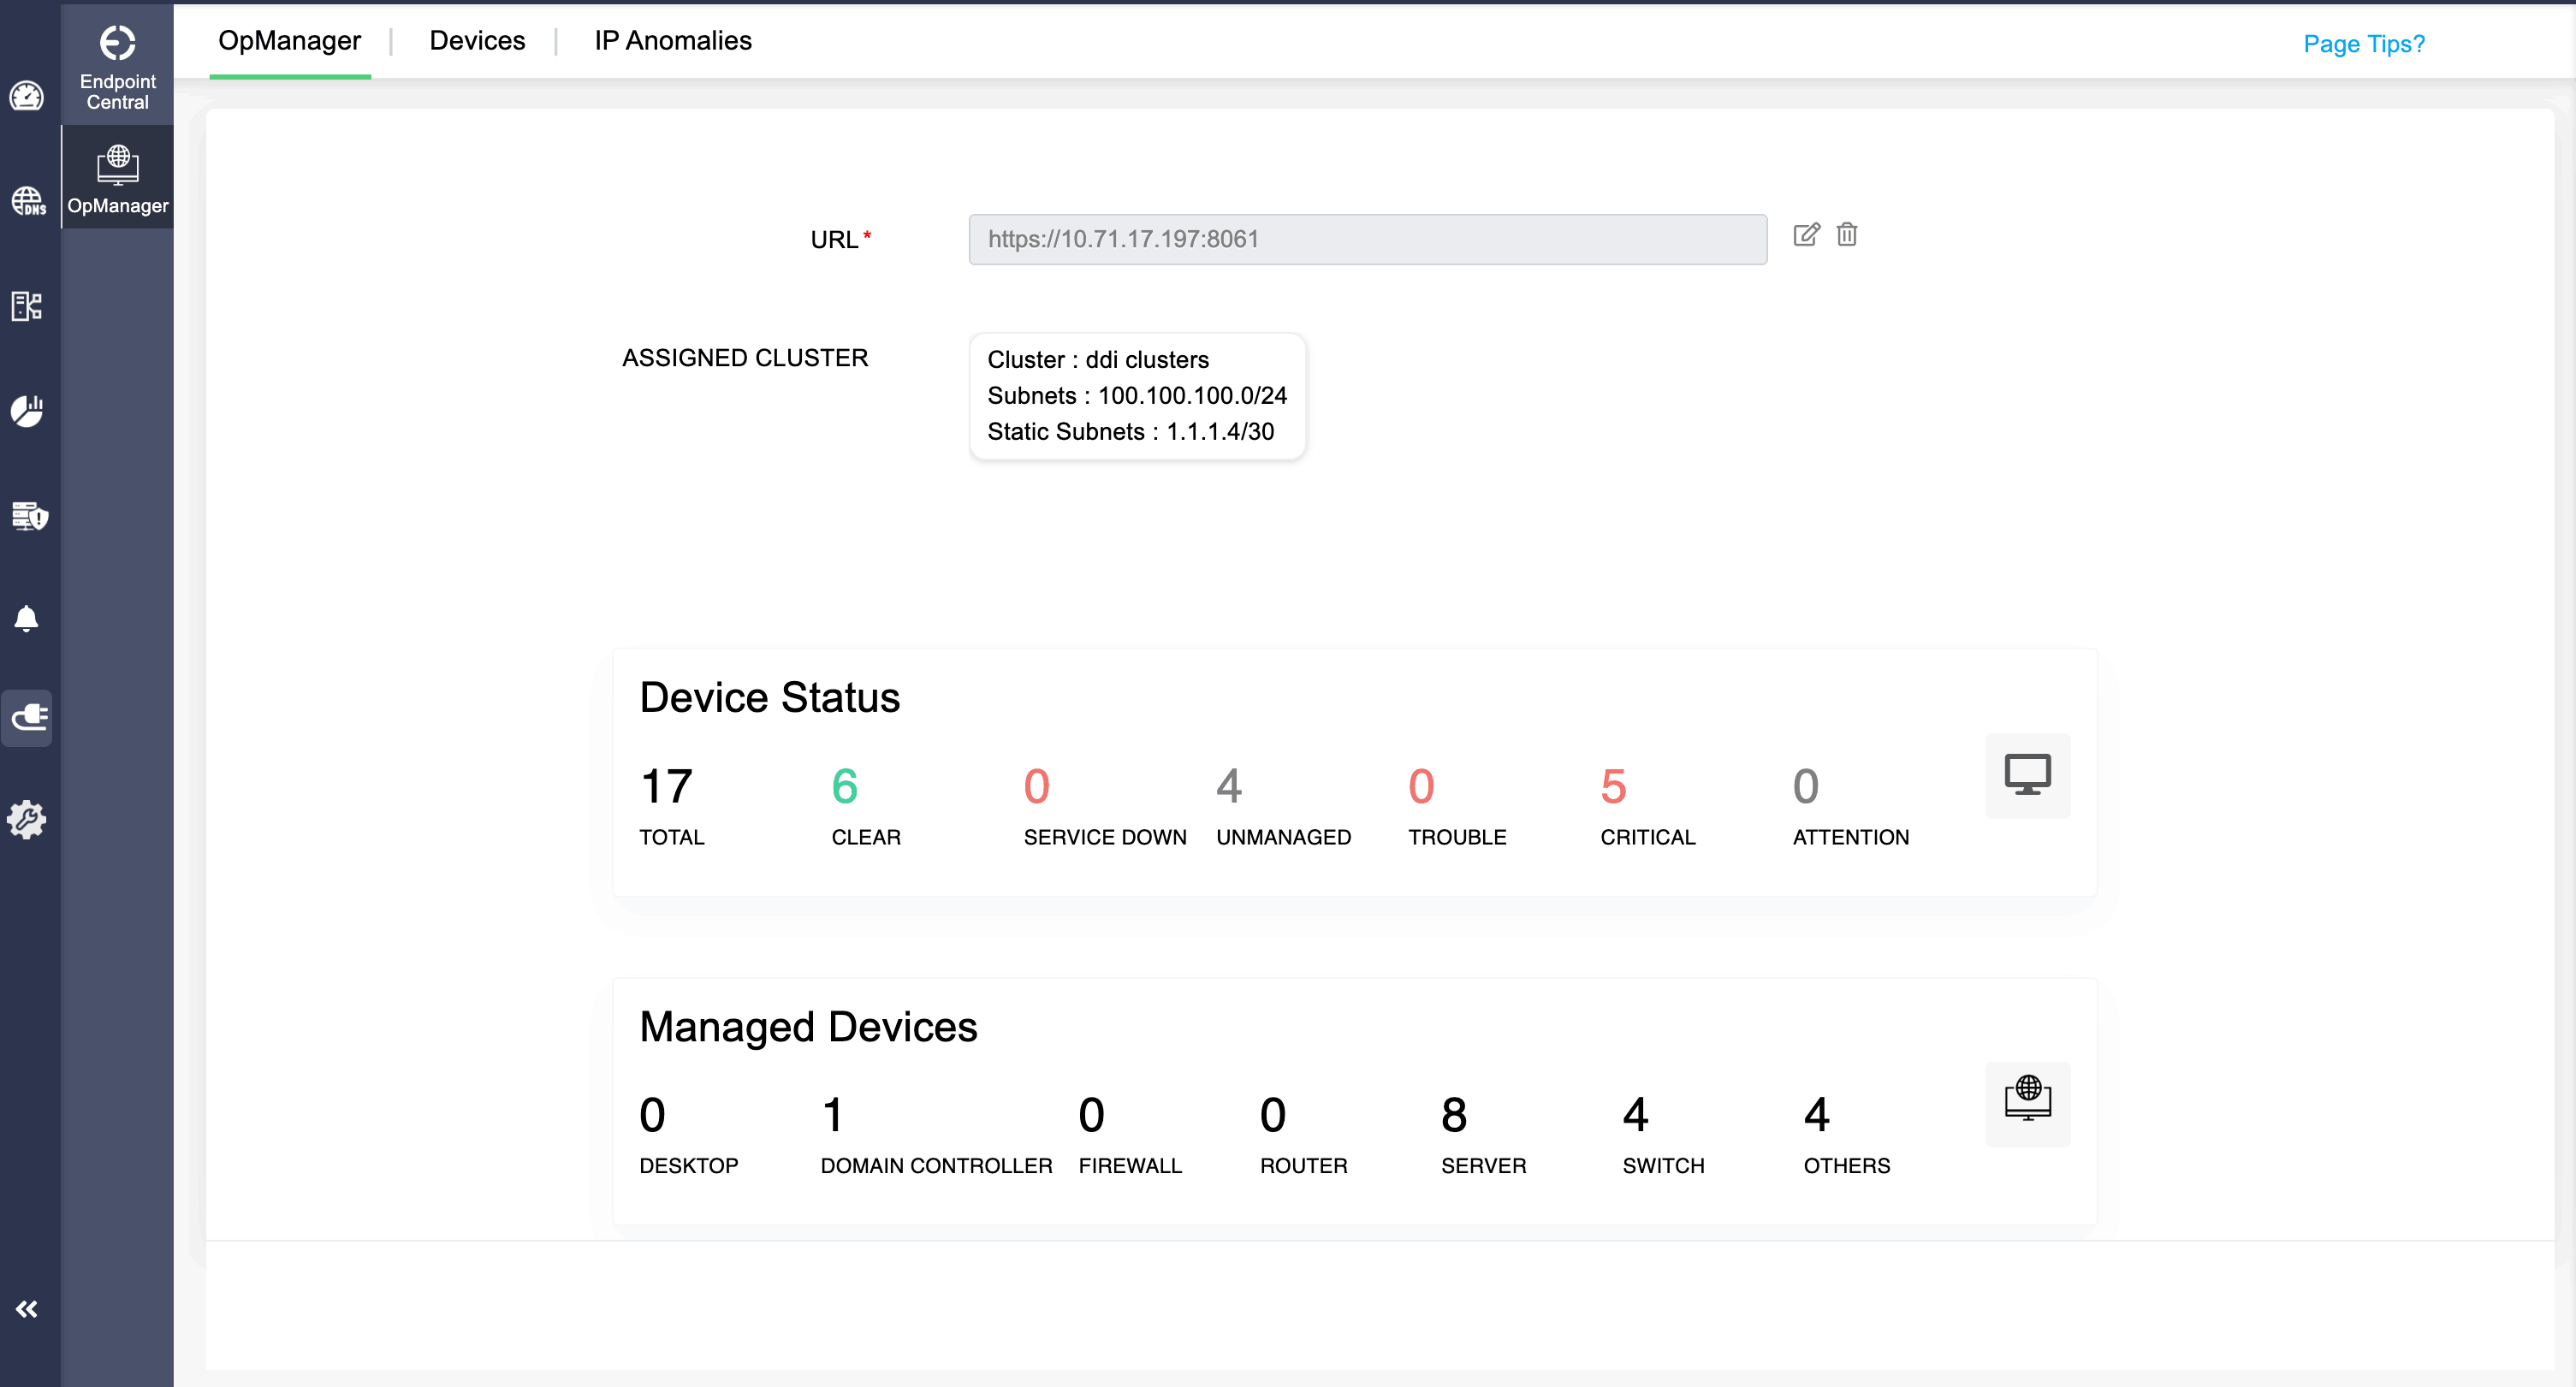The image size is (2576, 1387).
Task: Open the server security sidebar icon
Action: tap(28, 517)
